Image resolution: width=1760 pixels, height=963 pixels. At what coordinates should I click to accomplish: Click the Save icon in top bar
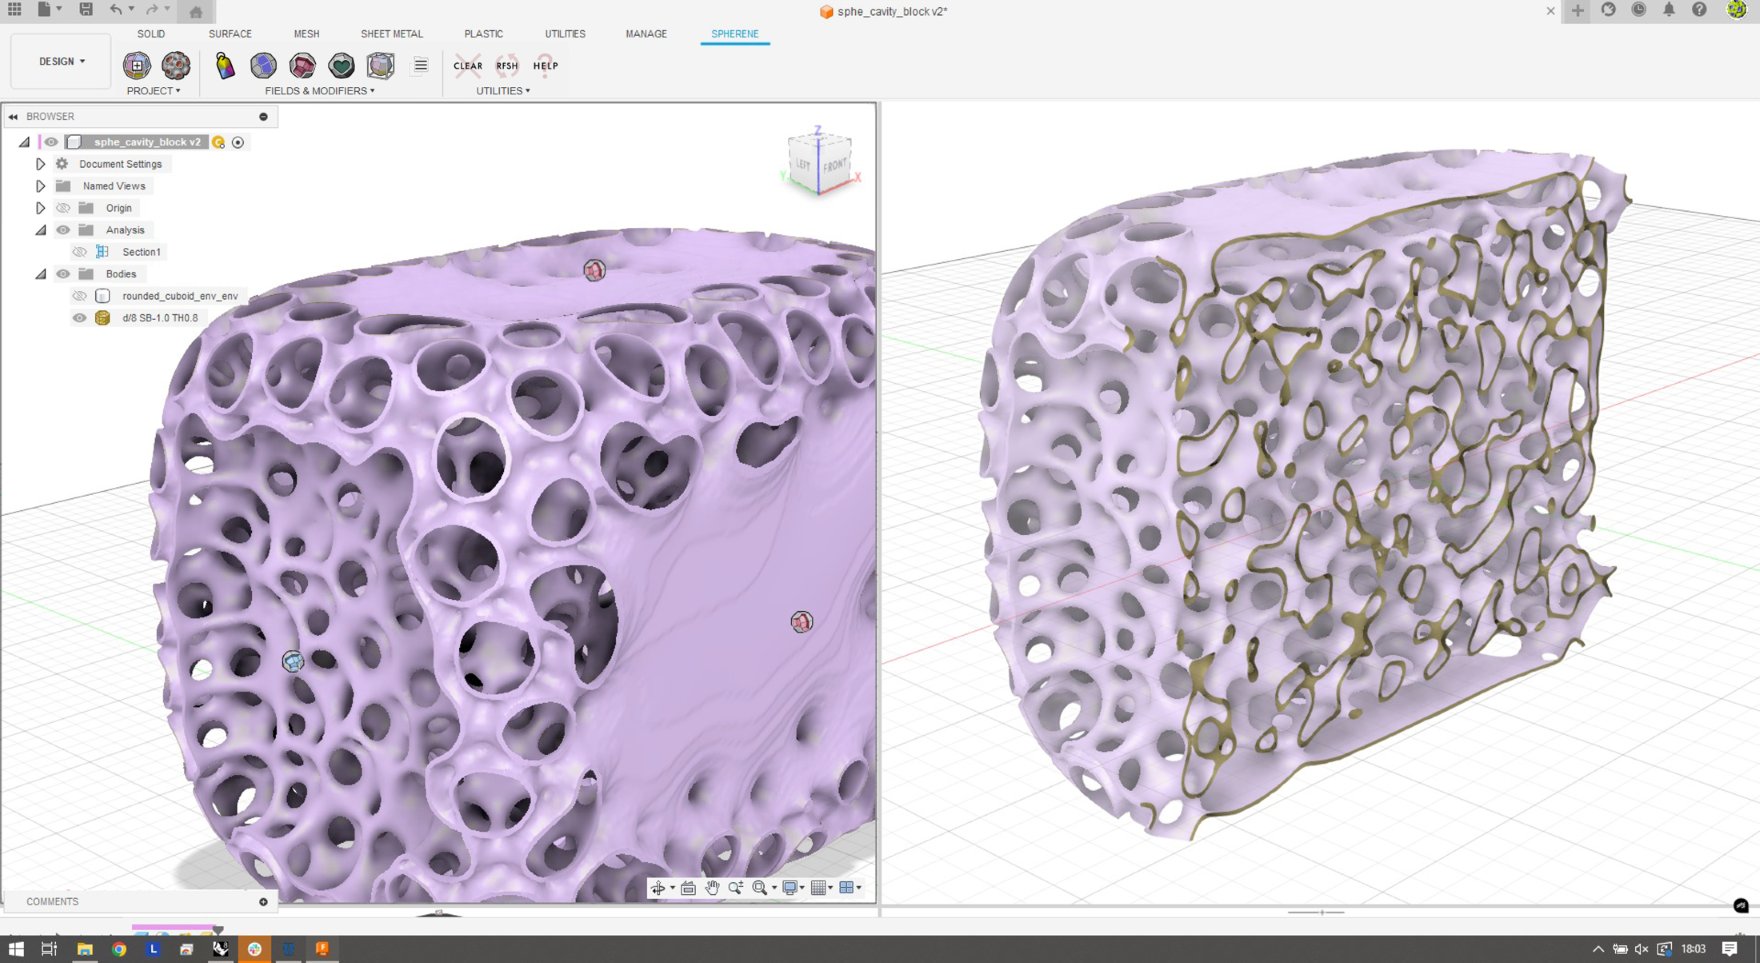[x=86, y=10]
